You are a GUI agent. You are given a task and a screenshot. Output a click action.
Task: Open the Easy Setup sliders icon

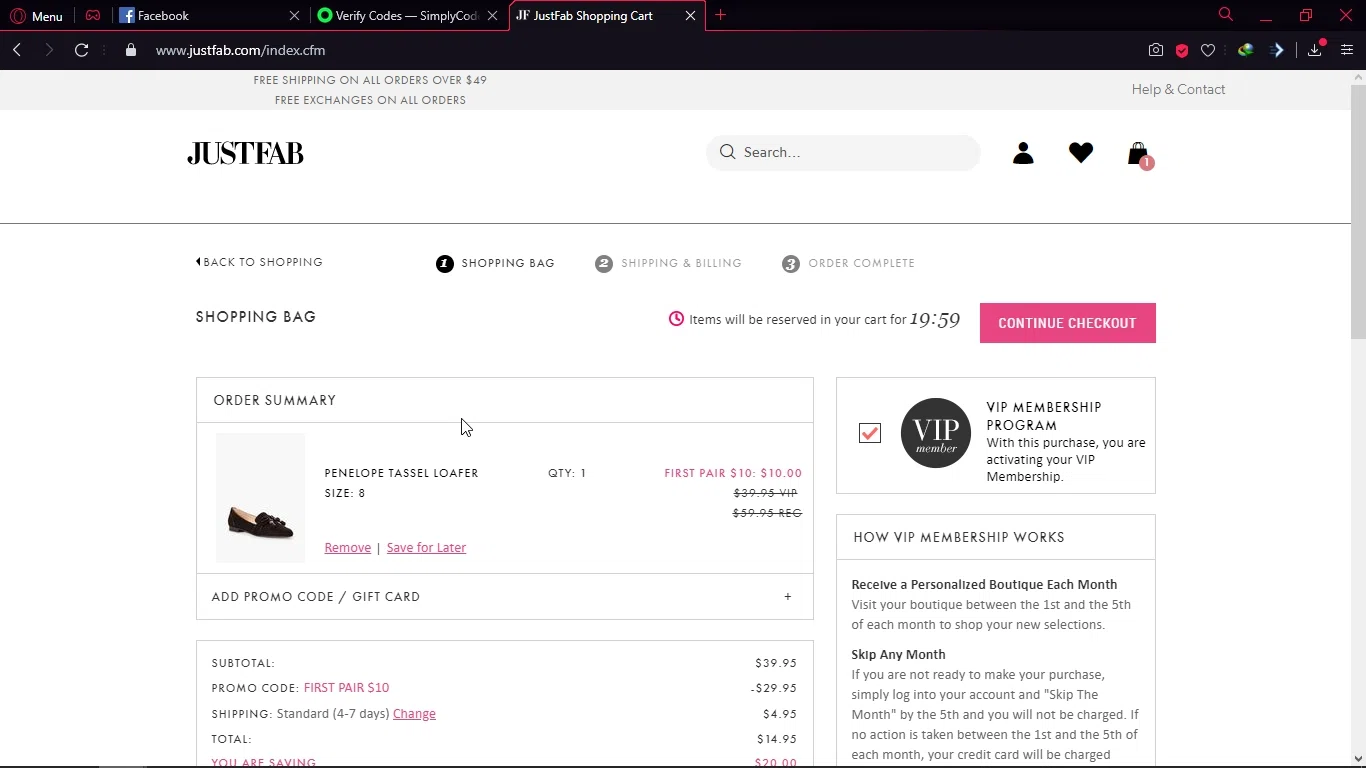point(1347,50)
